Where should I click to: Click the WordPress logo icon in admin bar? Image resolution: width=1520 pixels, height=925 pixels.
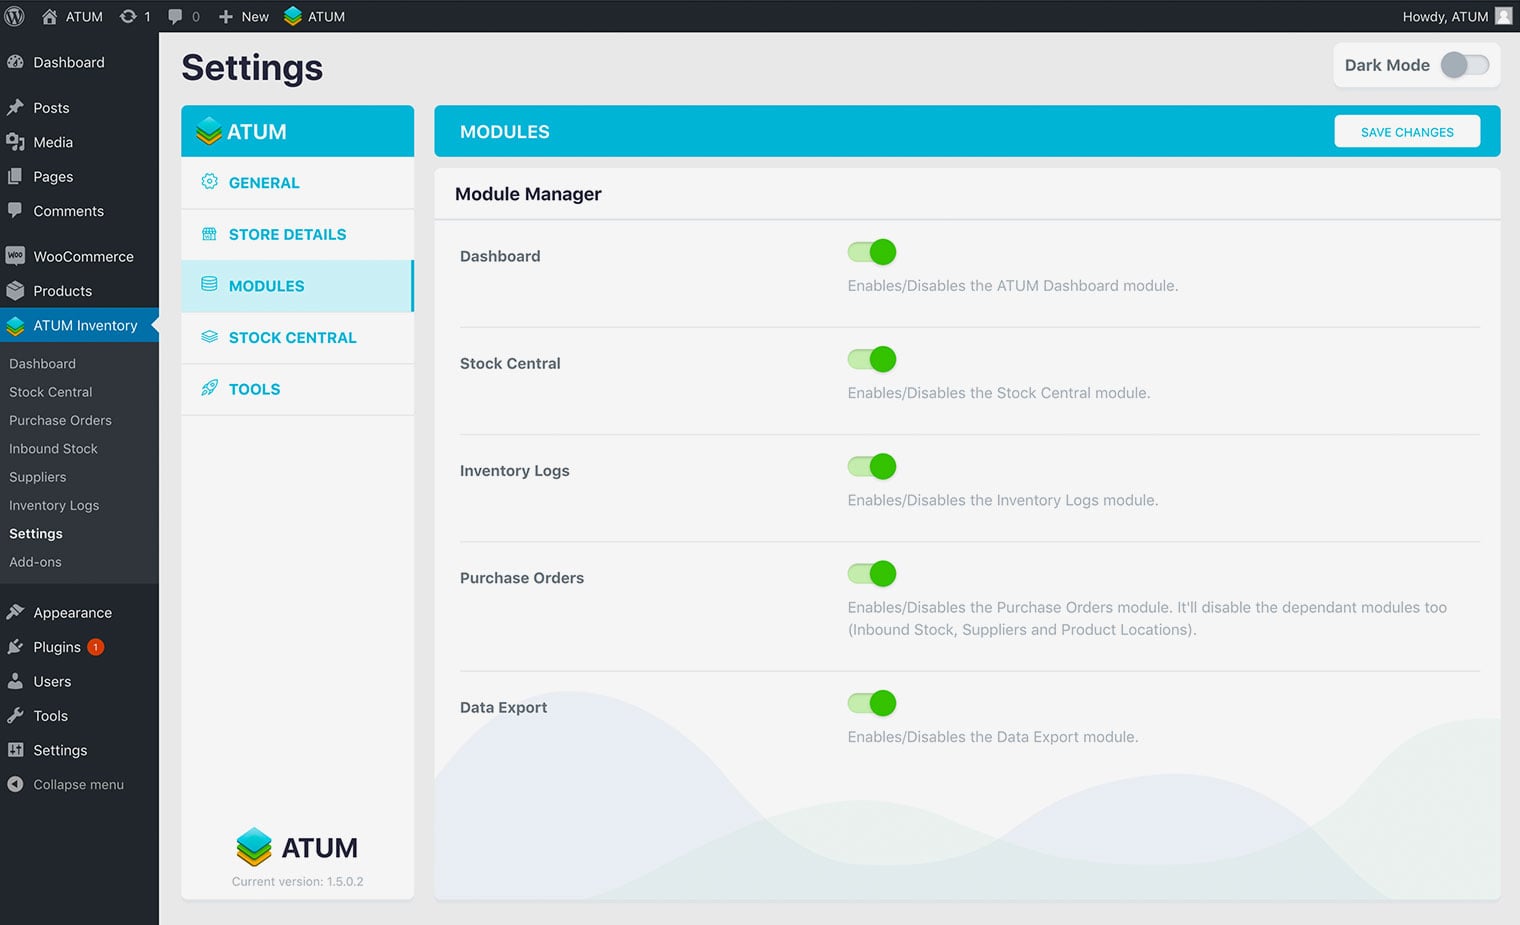(15, 16)
